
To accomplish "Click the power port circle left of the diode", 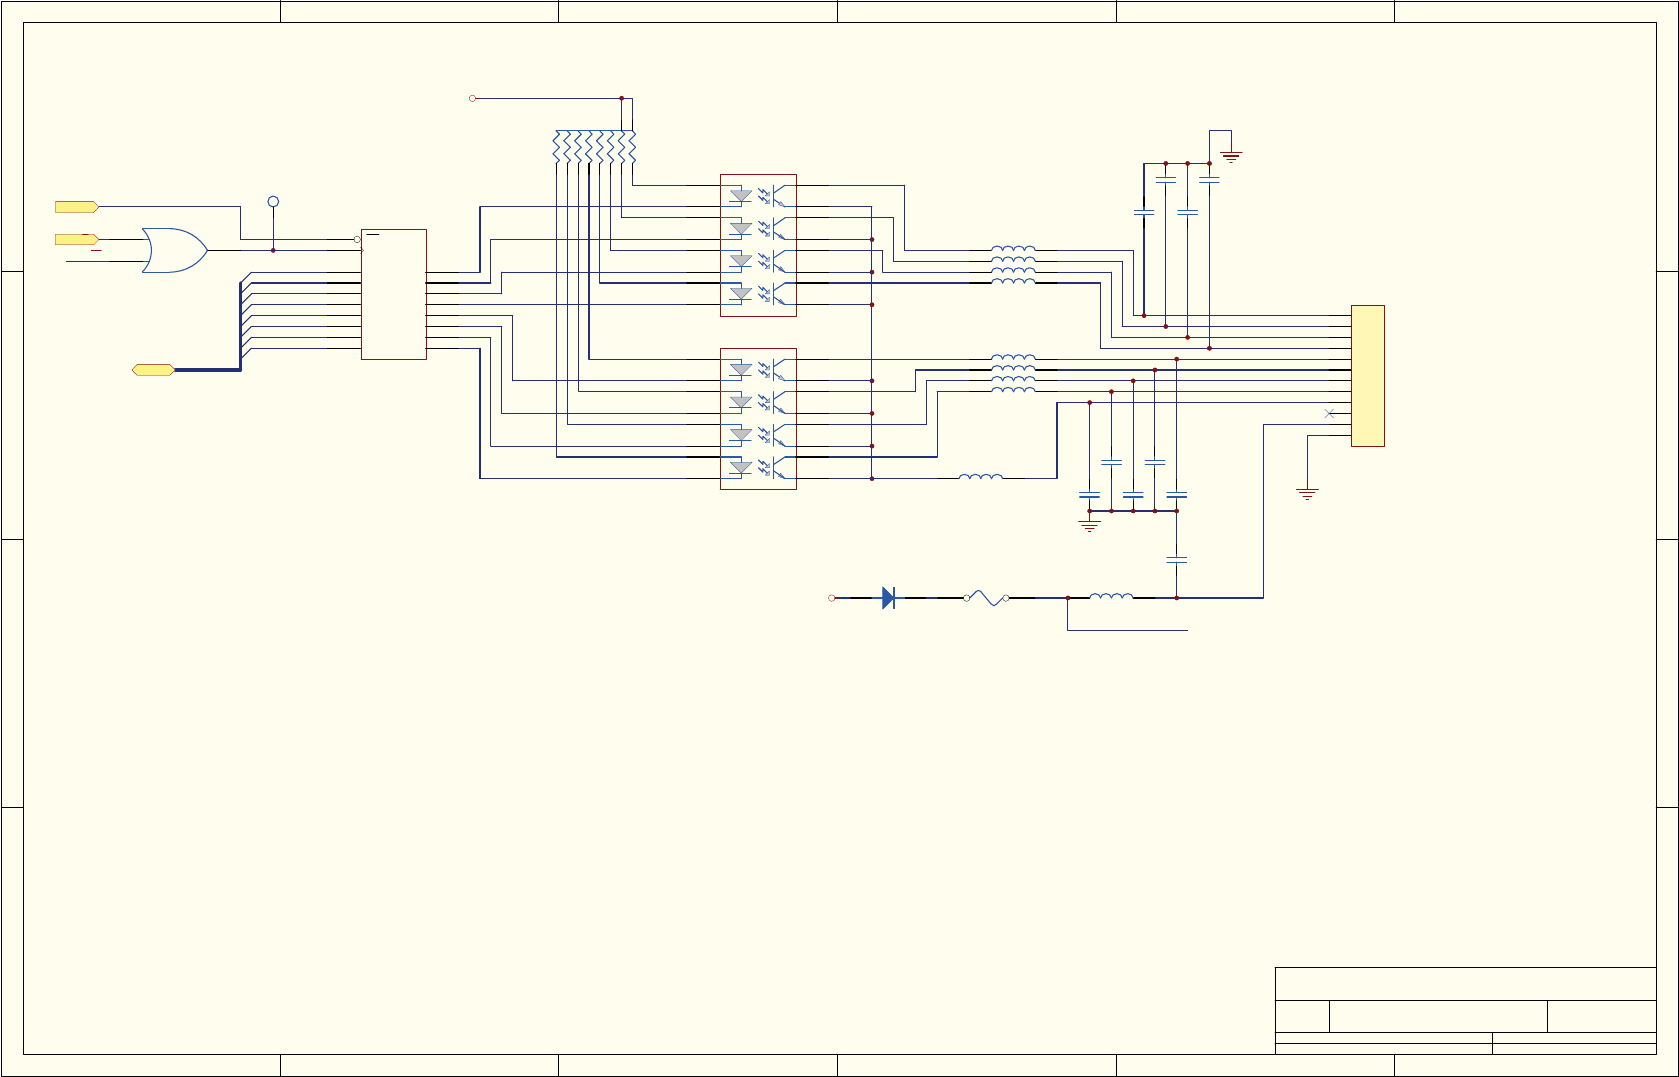I will click(x=831, y=598).
